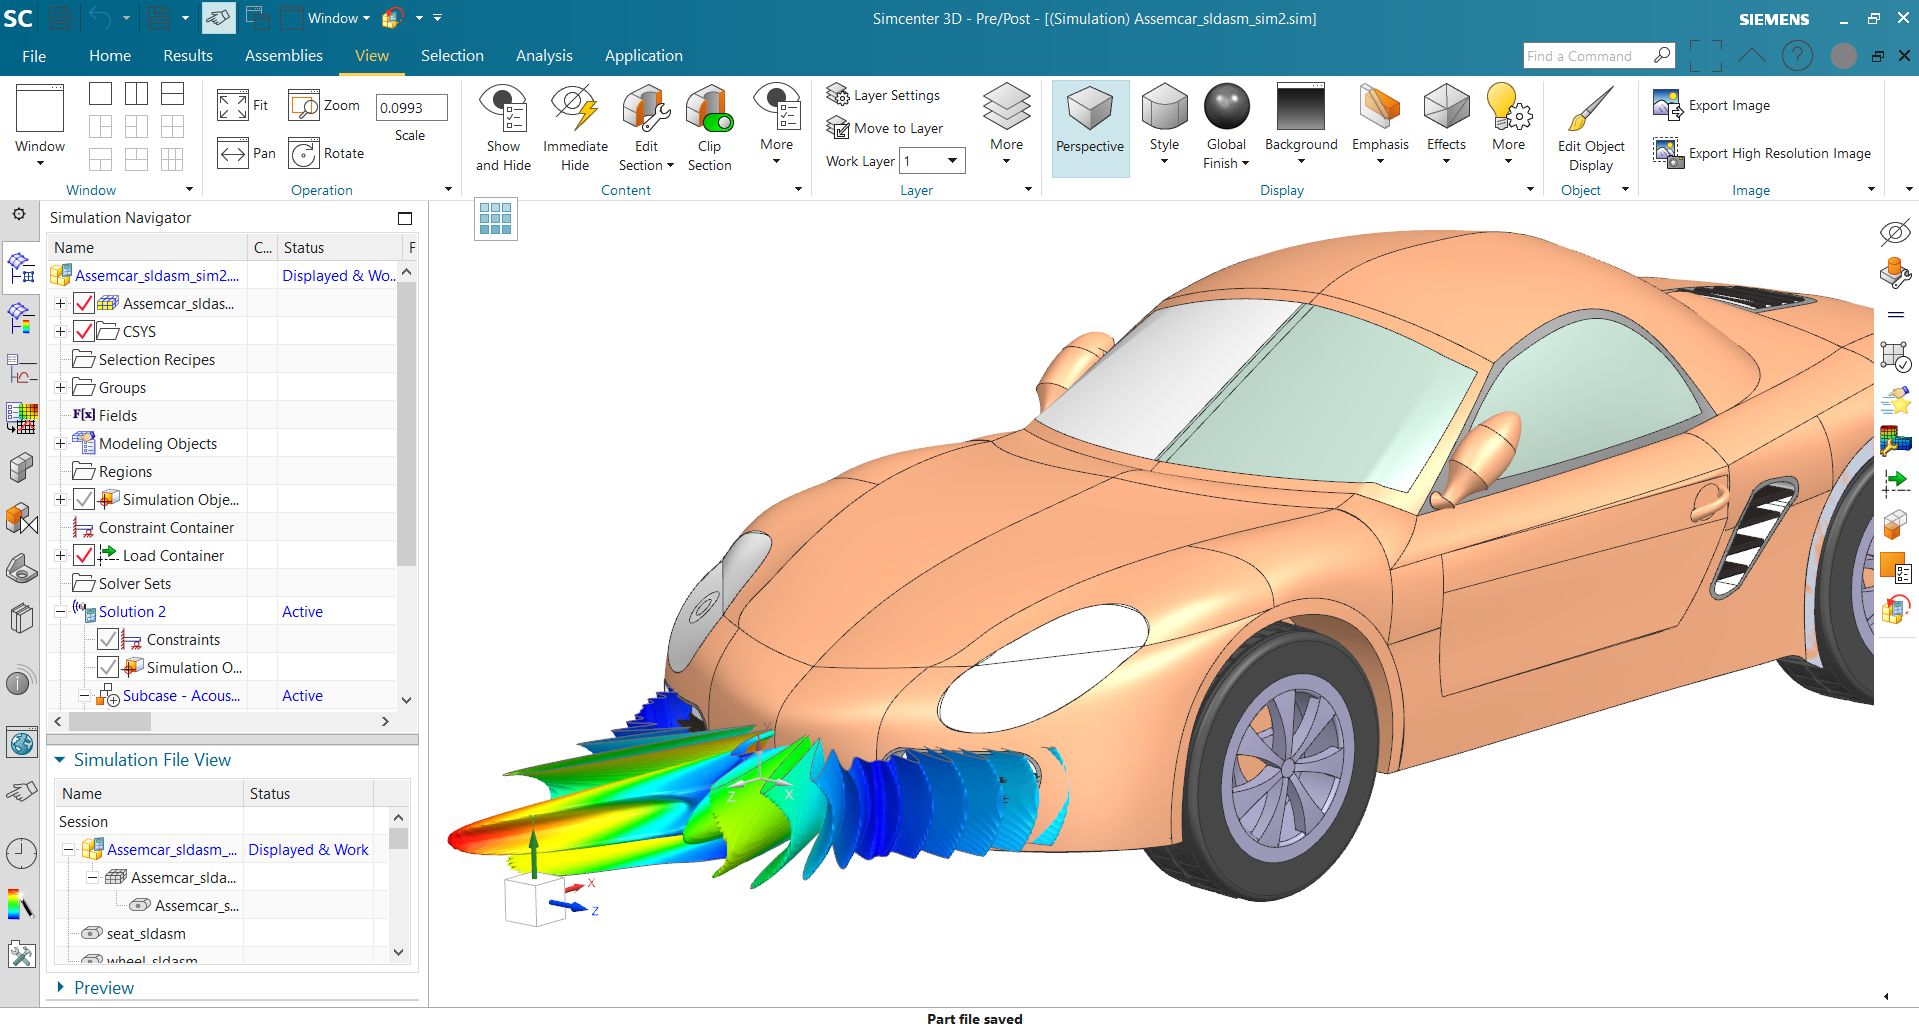1919x1029 pixels.
Task: Uncheck the Constraints checkbox under Solution 2
Action: point(107,639)
